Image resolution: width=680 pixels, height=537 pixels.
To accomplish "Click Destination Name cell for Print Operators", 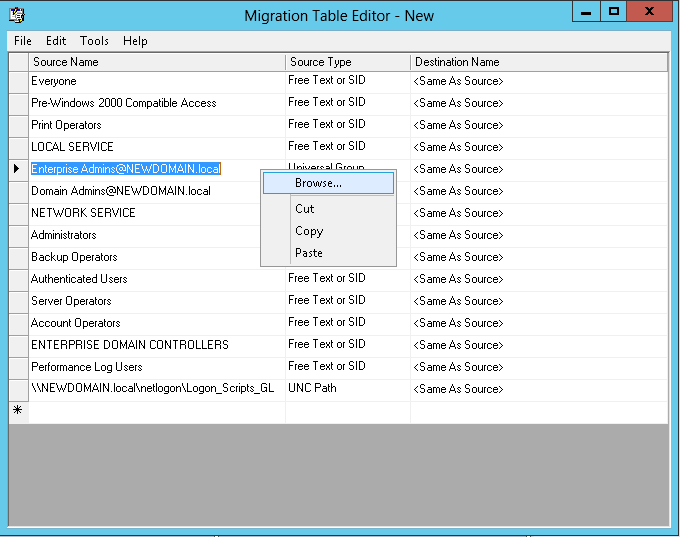I will [x=538, y=125].
